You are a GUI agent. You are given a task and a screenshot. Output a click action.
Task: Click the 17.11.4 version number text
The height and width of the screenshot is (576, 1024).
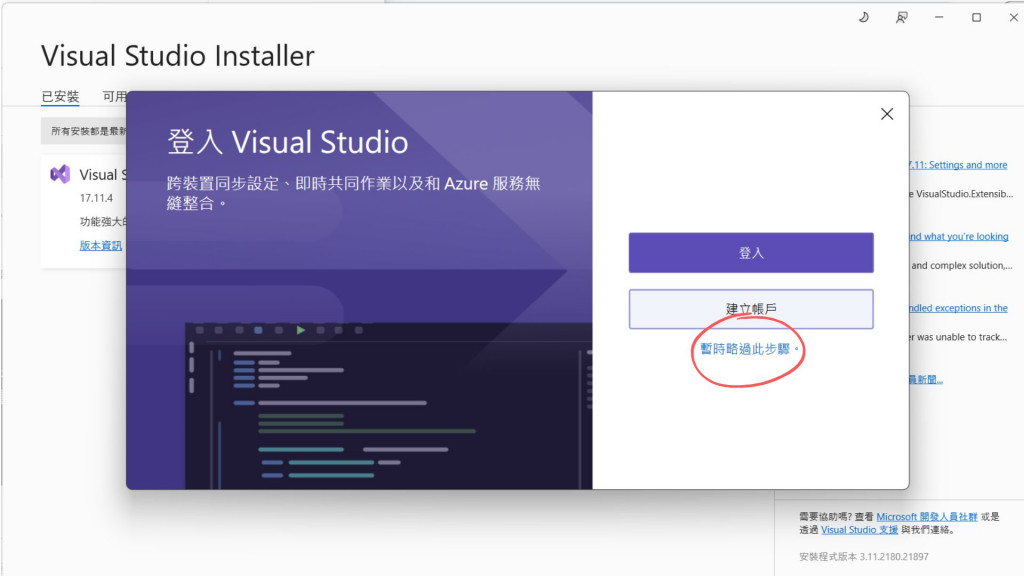pyautogui.click(x=96, y=198)
